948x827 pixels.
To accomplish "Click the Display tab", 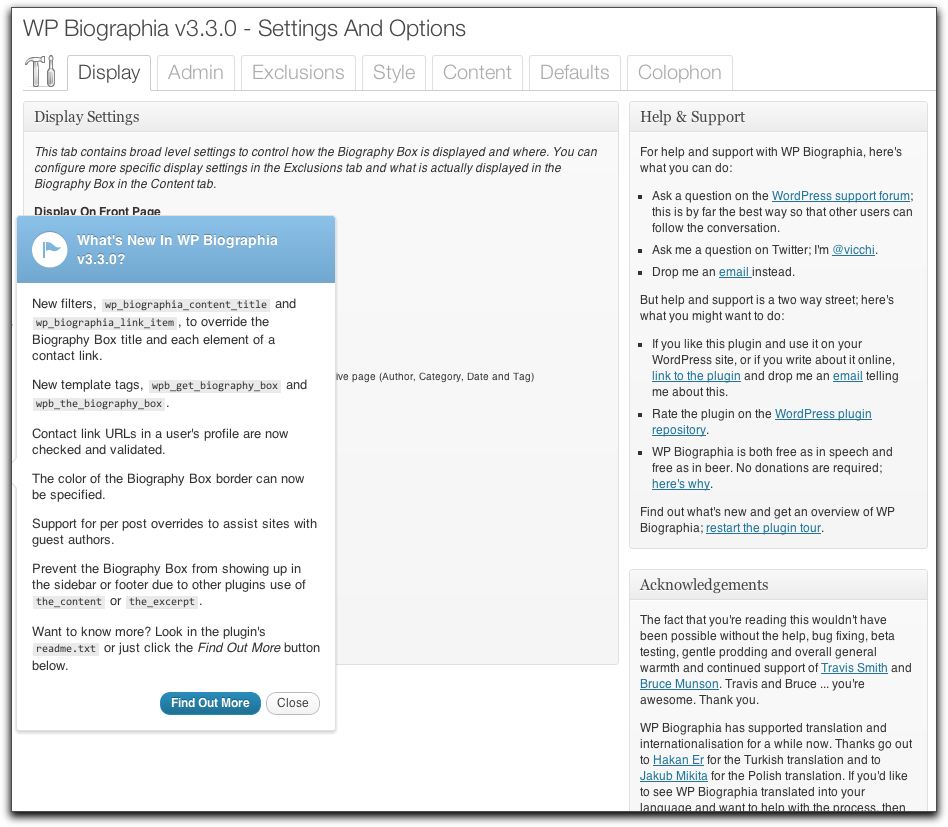I will pyautogui.click(x=109, y=73).
